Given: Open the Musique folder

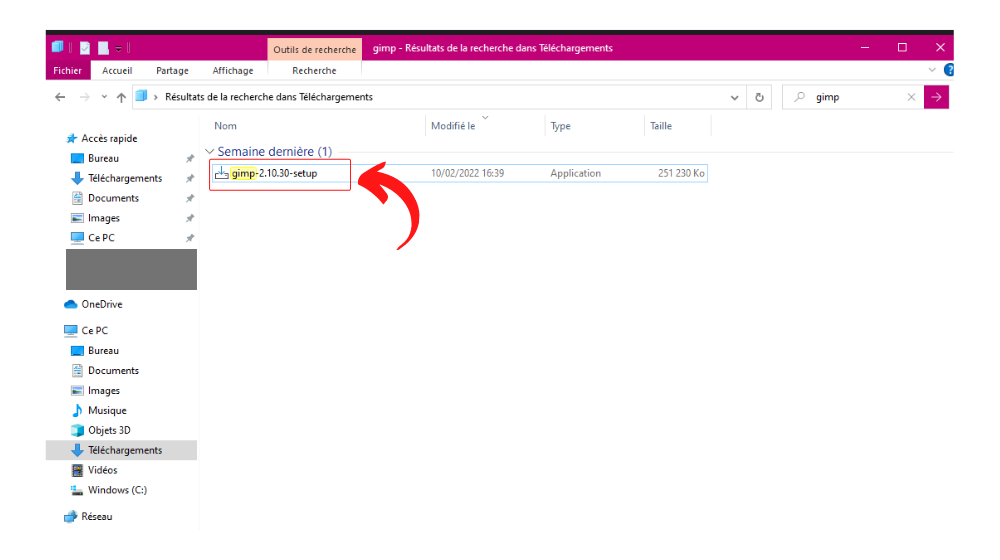Looking at the screenshot, I should 107,411.
